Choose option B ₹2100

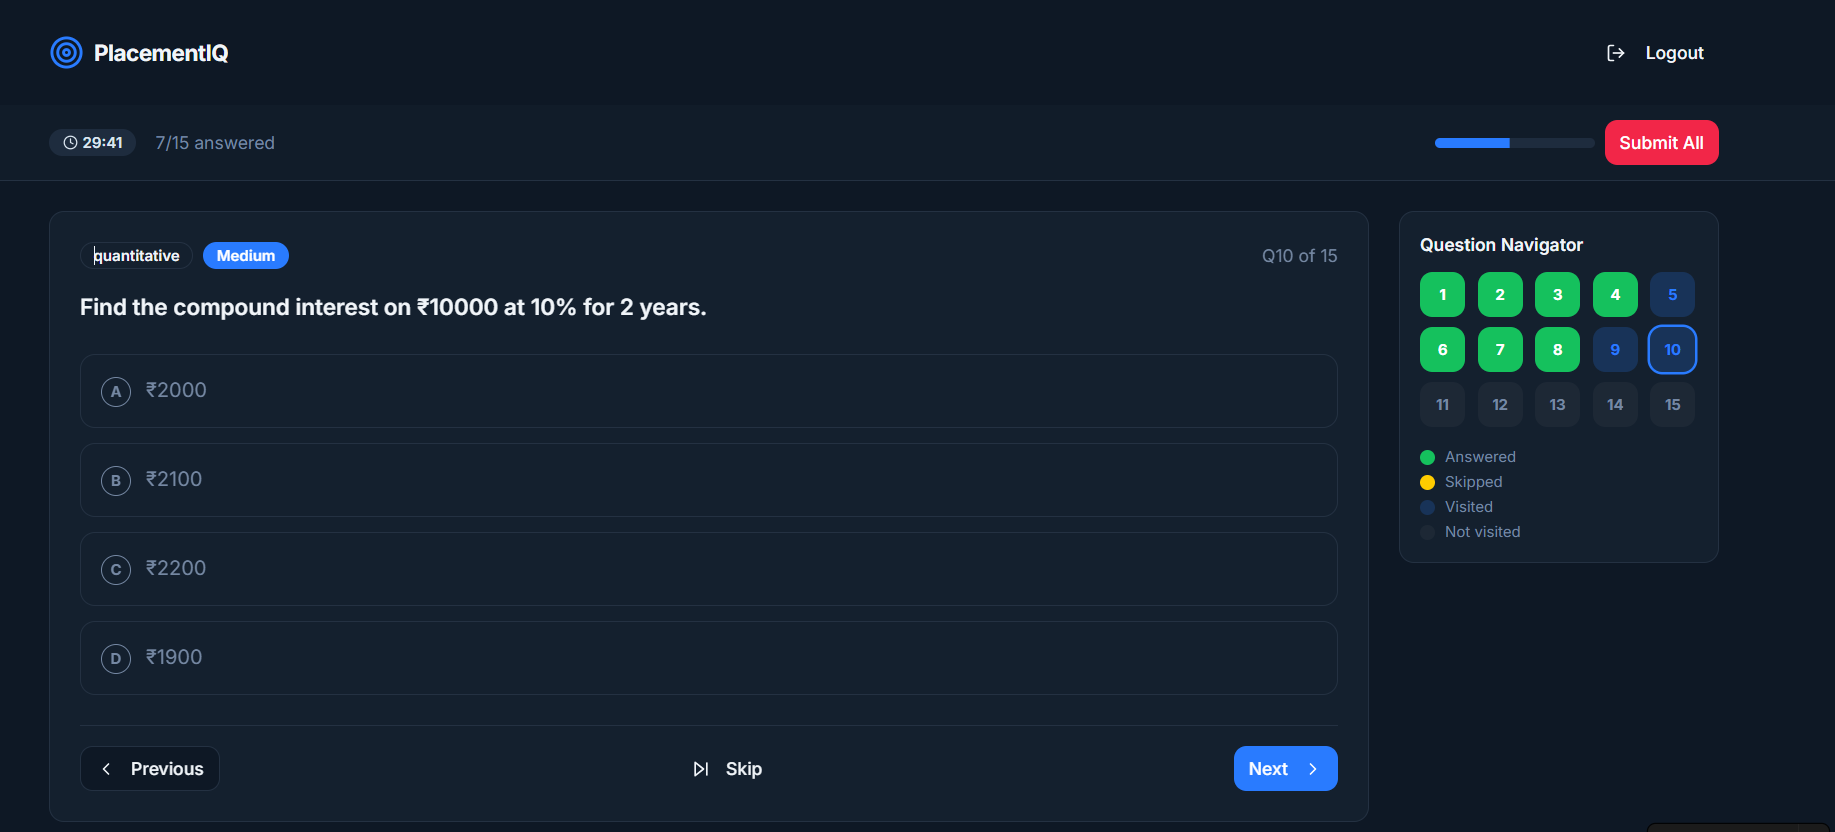709,480
